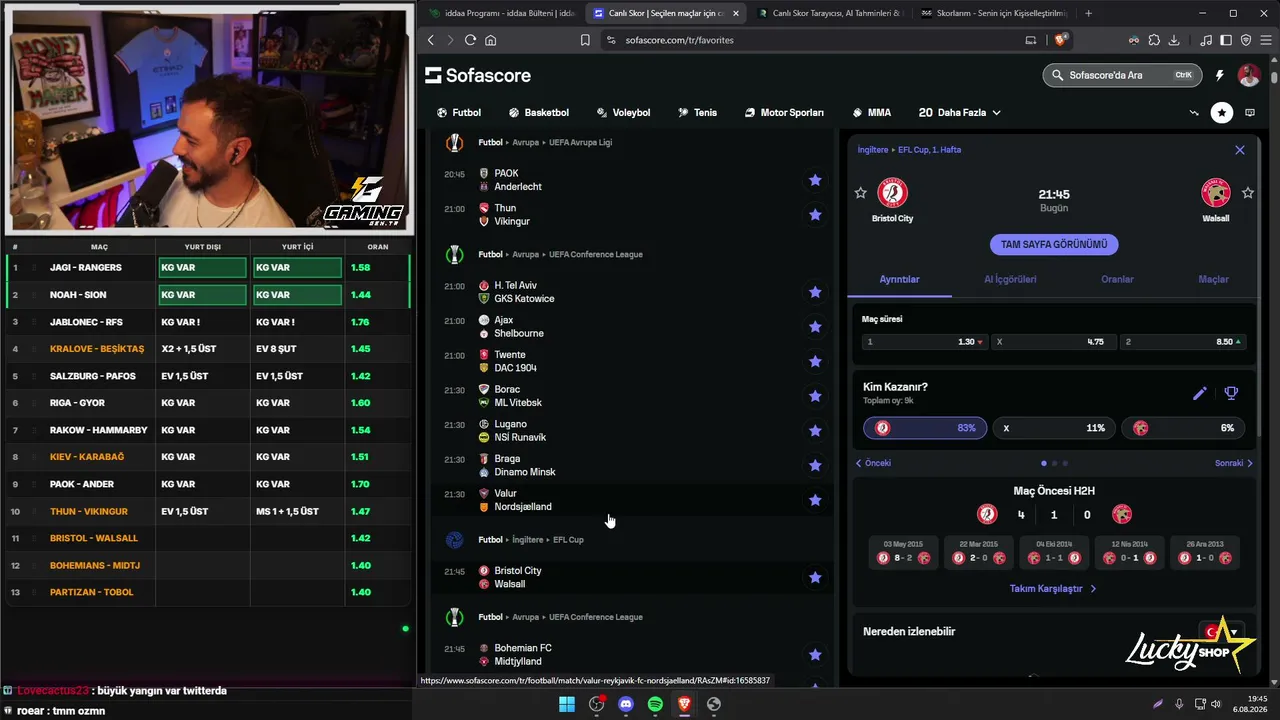Toggle favorite star for Lugano vs NSI Runavik
Image resolution: width=1280 pixels, height=720 pixels.
pyautogui.click(x=815, y=431)
